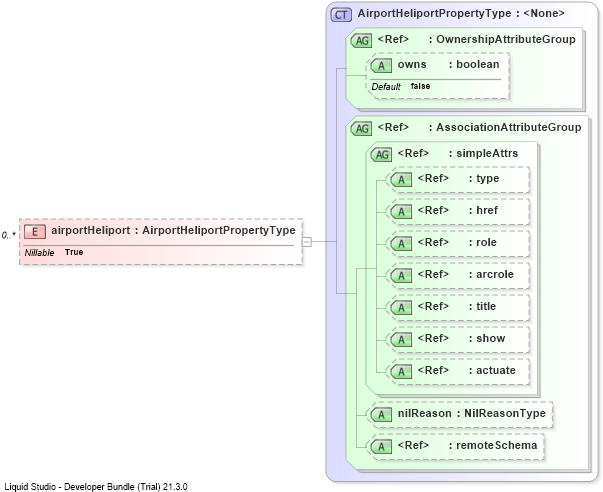Select the owns : boolean attribute
The height and width of the screenshot is (492, 603).
point(448,64)
